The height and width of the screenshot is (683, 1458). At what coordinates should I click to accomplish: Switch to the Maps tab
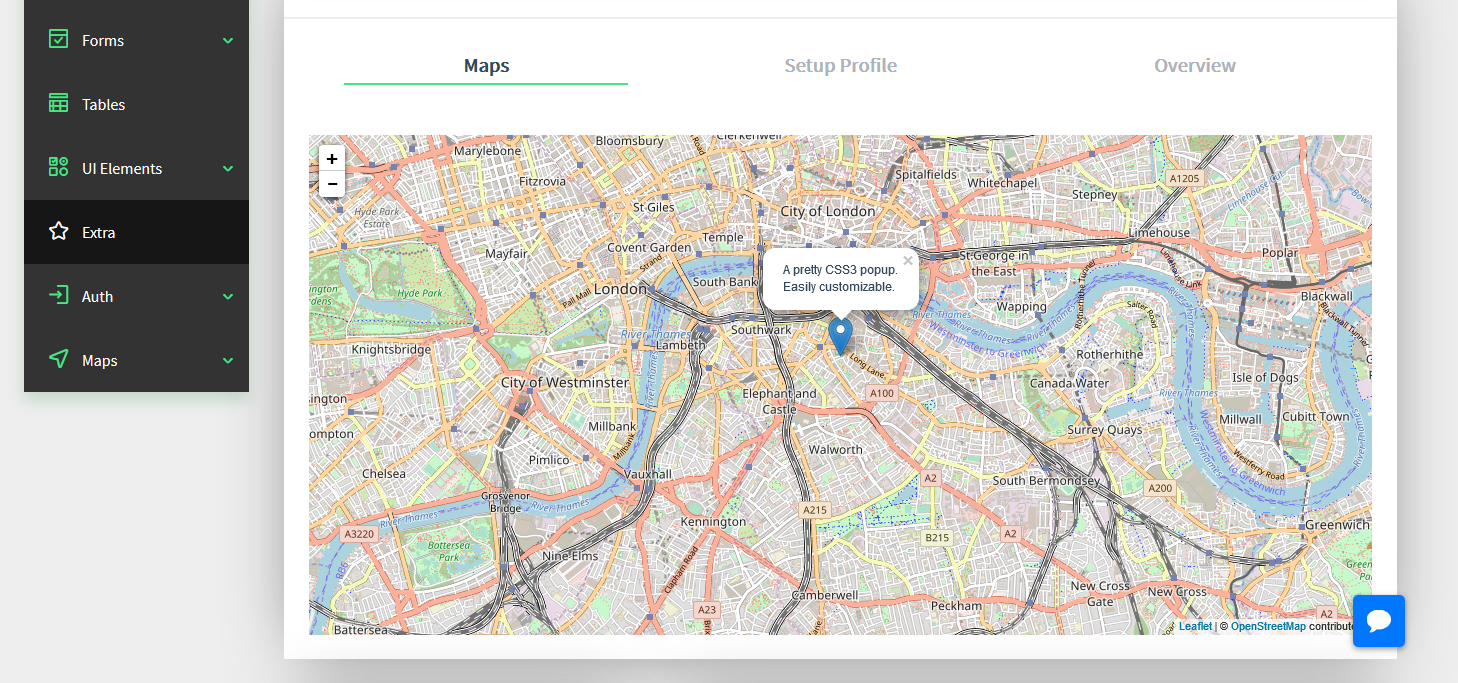click(x=486, y=66)
